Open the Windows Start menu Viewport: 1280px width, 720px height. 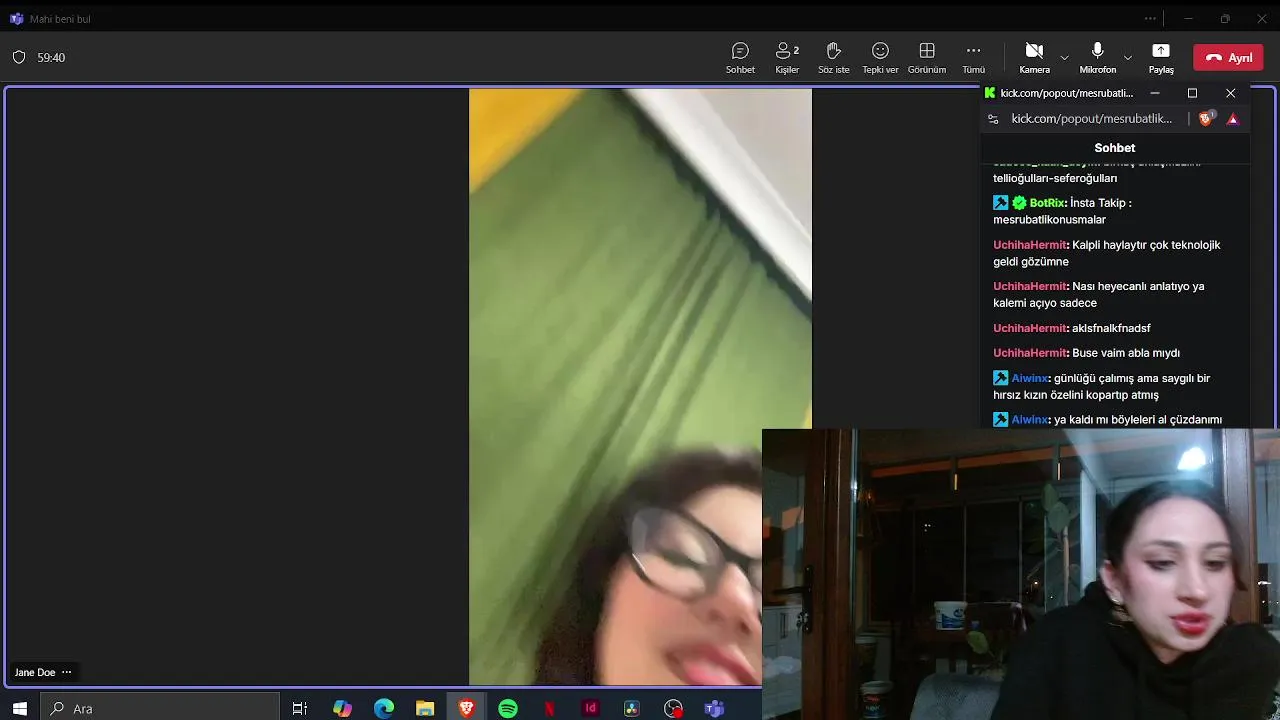coord(19,708)
